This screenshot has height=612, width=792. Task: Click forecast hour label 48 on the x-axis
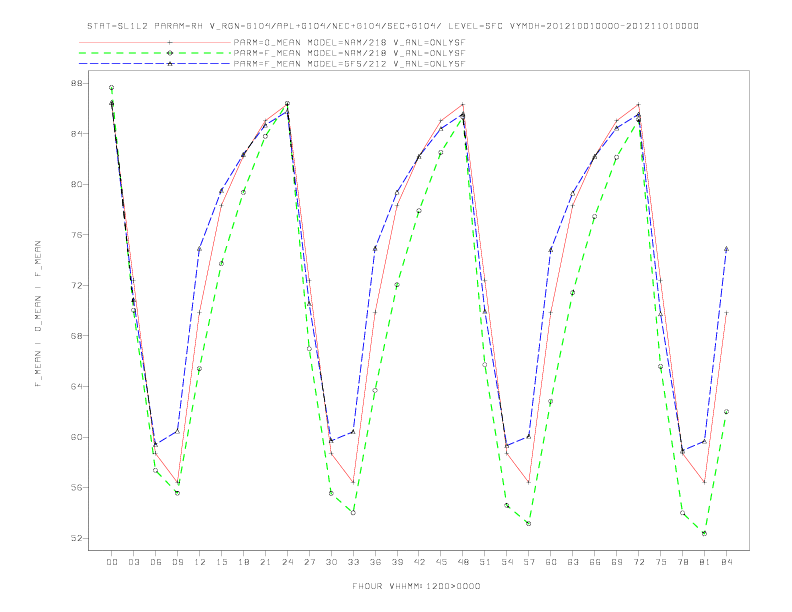(463, 562)
